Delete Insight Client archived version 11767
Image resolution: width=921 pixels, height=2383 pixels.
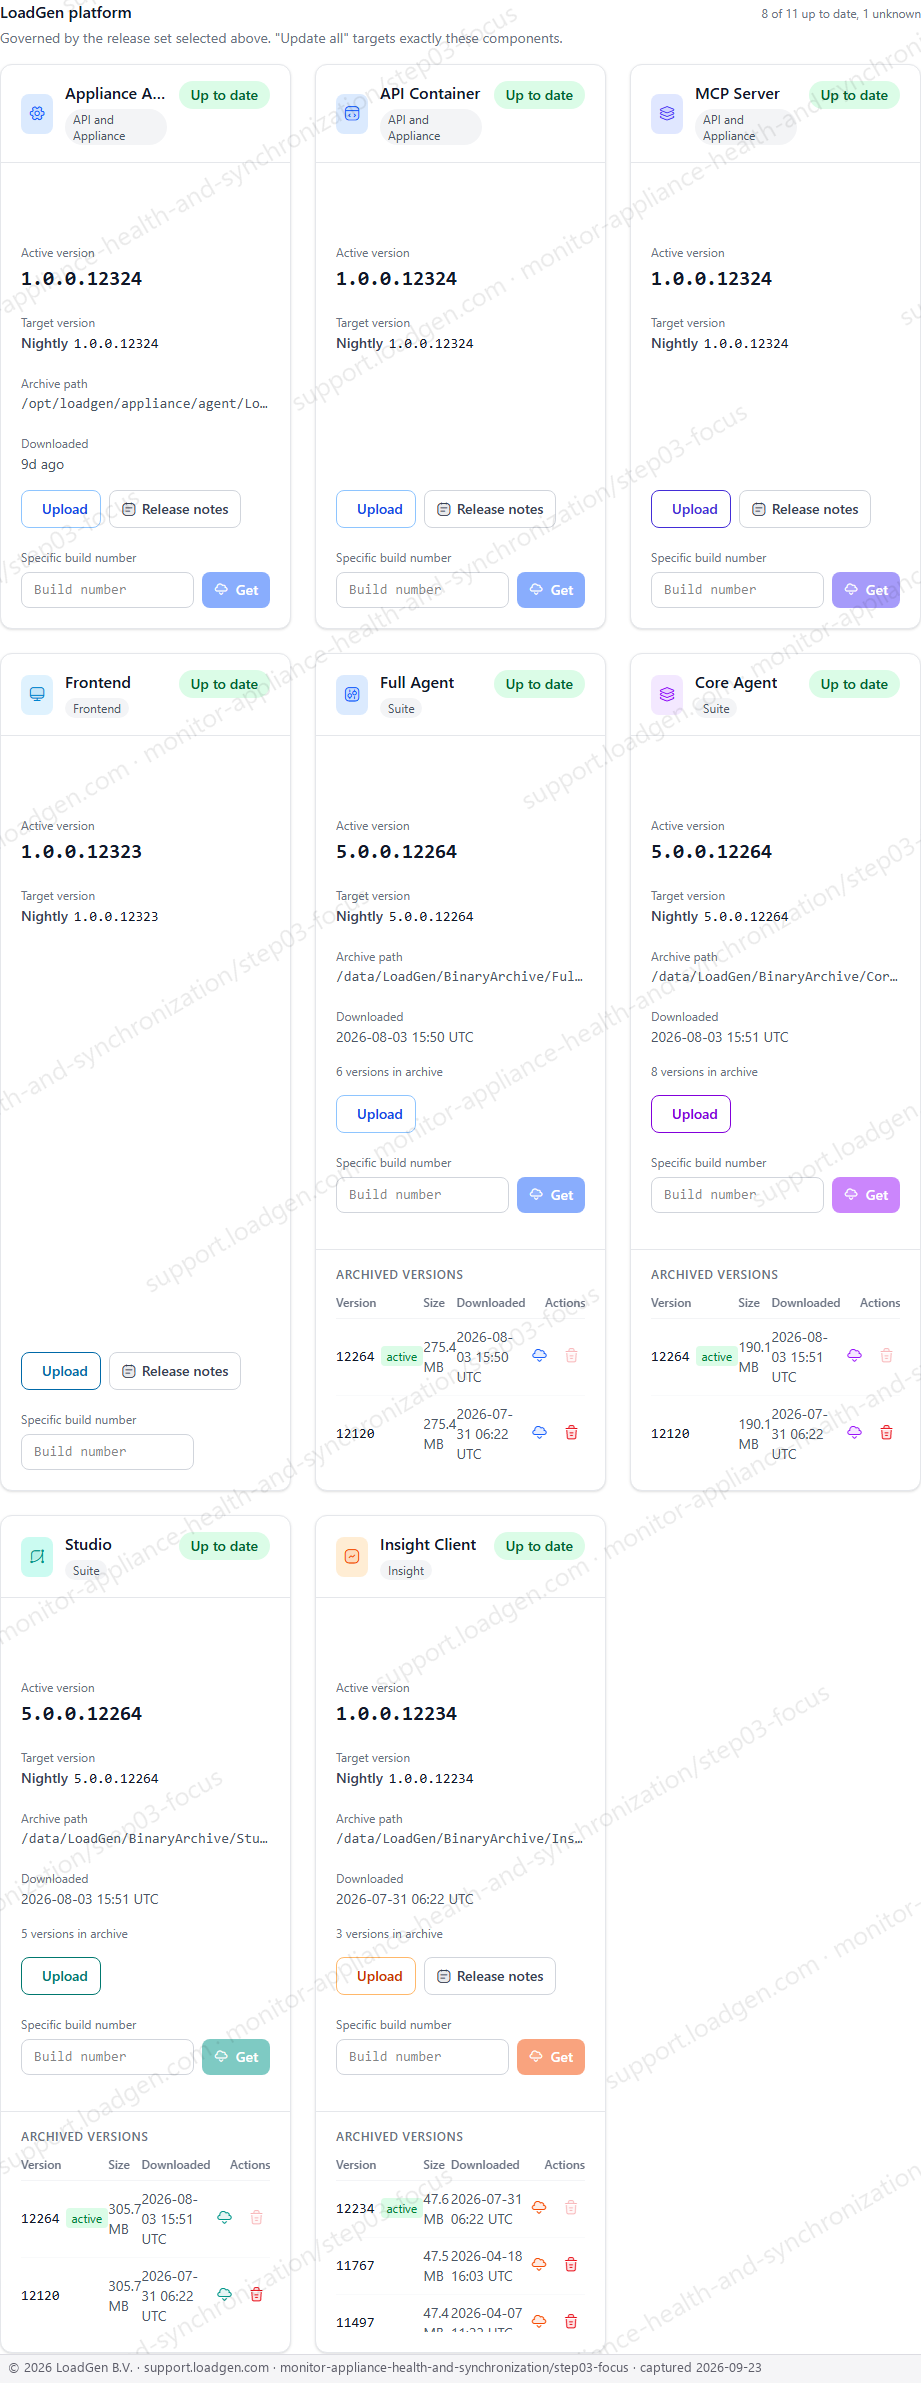[x=571, y=2265]
